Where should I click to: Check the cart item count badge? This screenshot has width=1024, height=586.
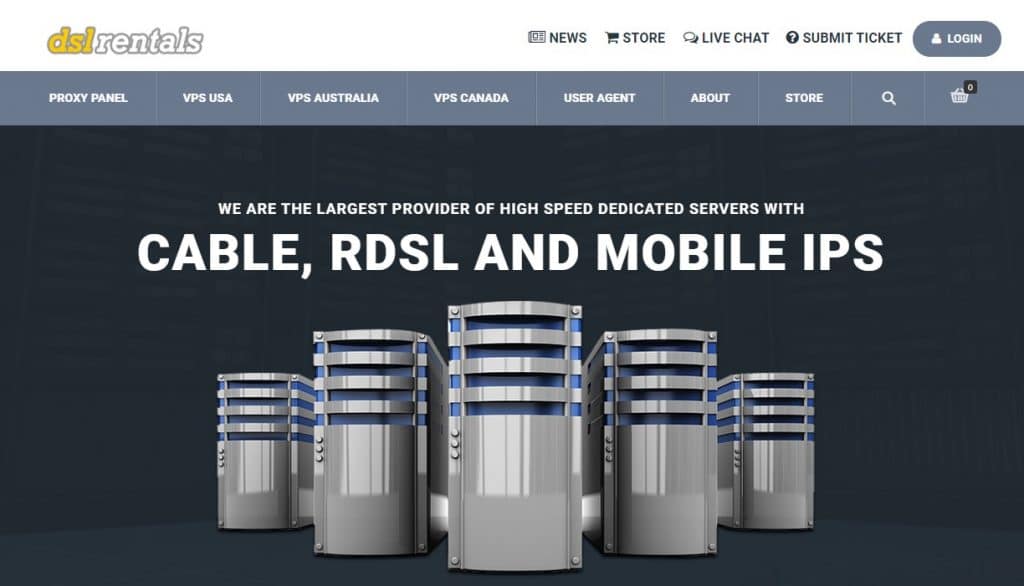click(969, 86)
